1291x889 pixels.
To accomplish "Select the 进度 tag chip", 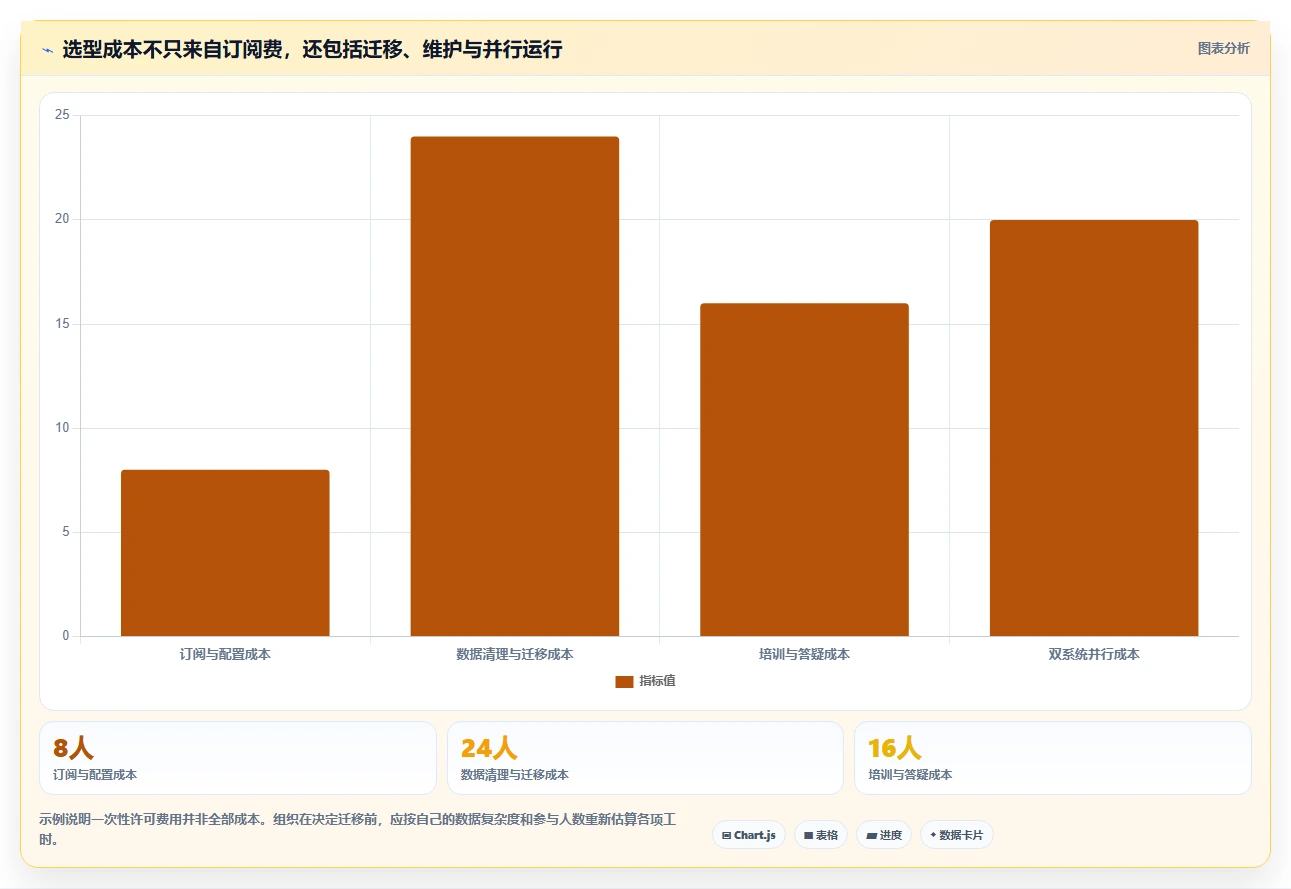I will 884,835.
